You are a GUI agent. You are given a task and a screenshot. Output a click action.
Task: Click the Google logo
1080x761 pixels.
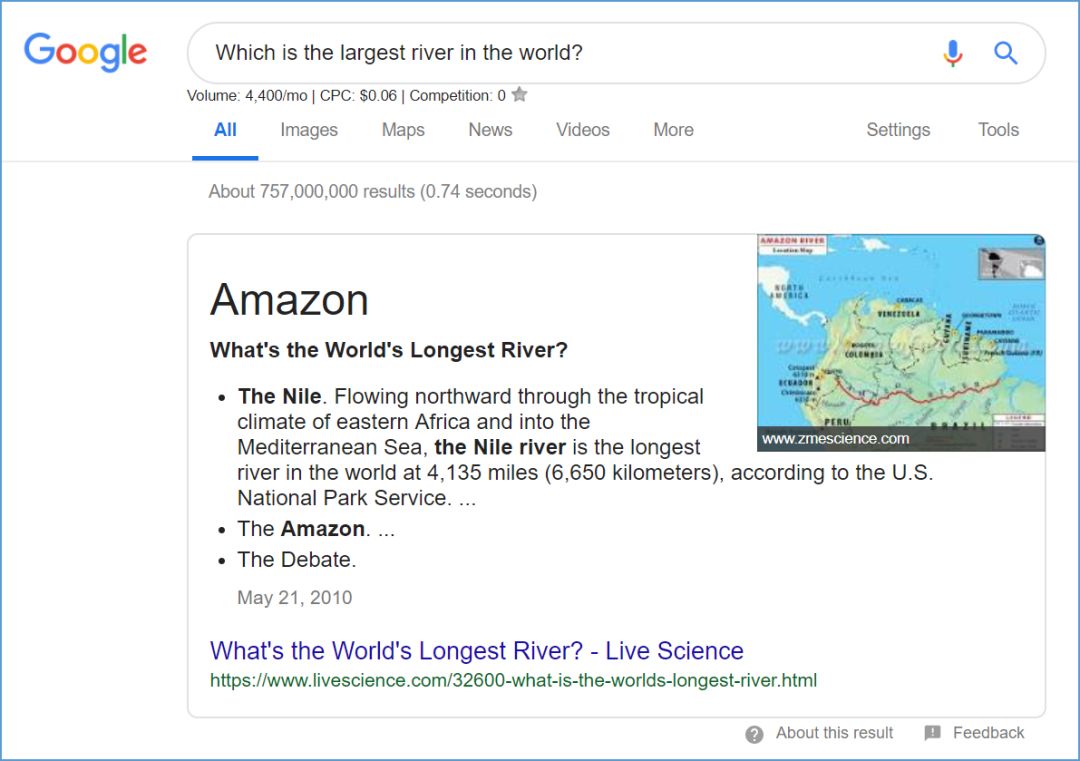coord(85,52)
